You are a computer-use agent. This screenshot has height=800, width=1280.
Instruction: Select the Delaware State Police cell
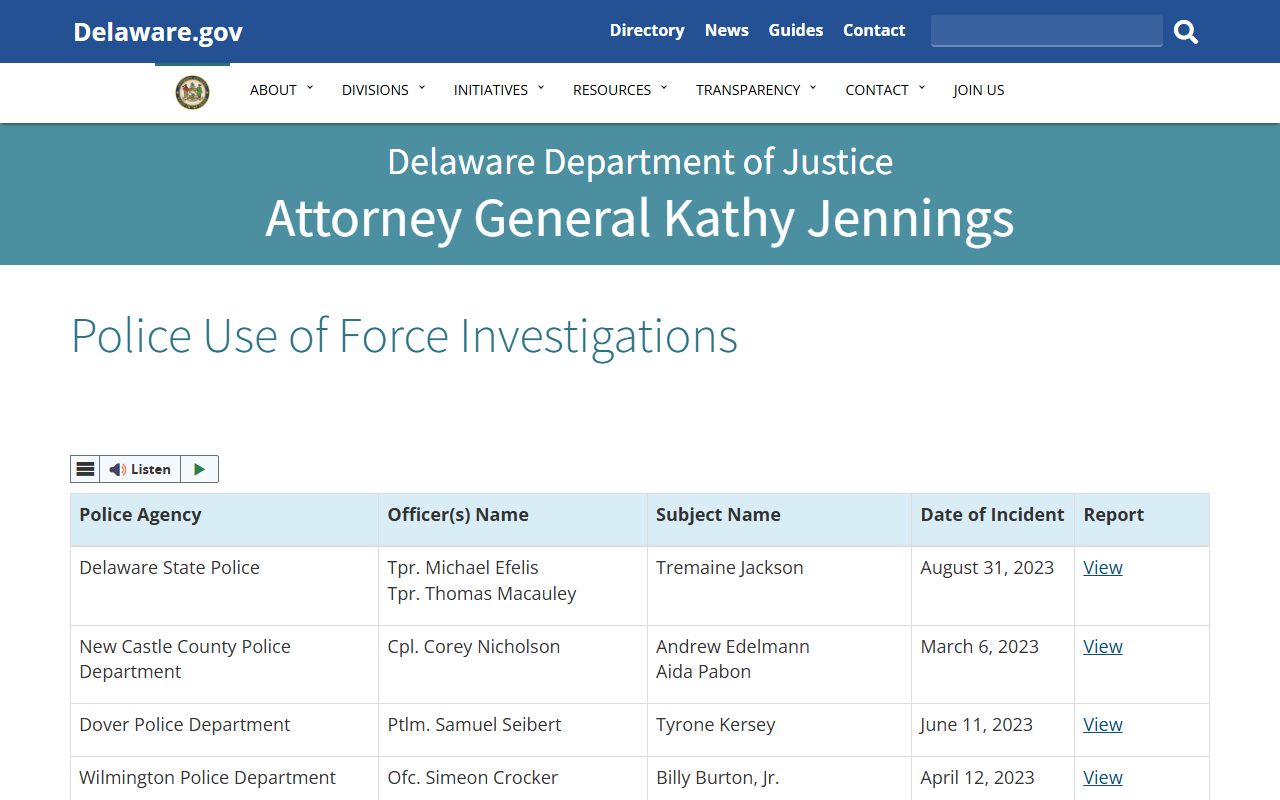click(x=224, y=586)
